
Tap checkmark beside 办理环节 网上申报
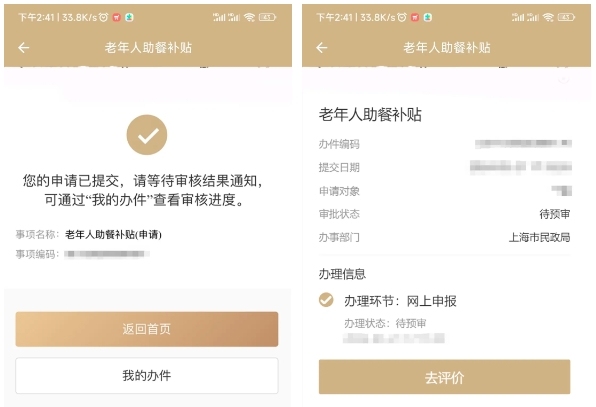tap(326, 300)
